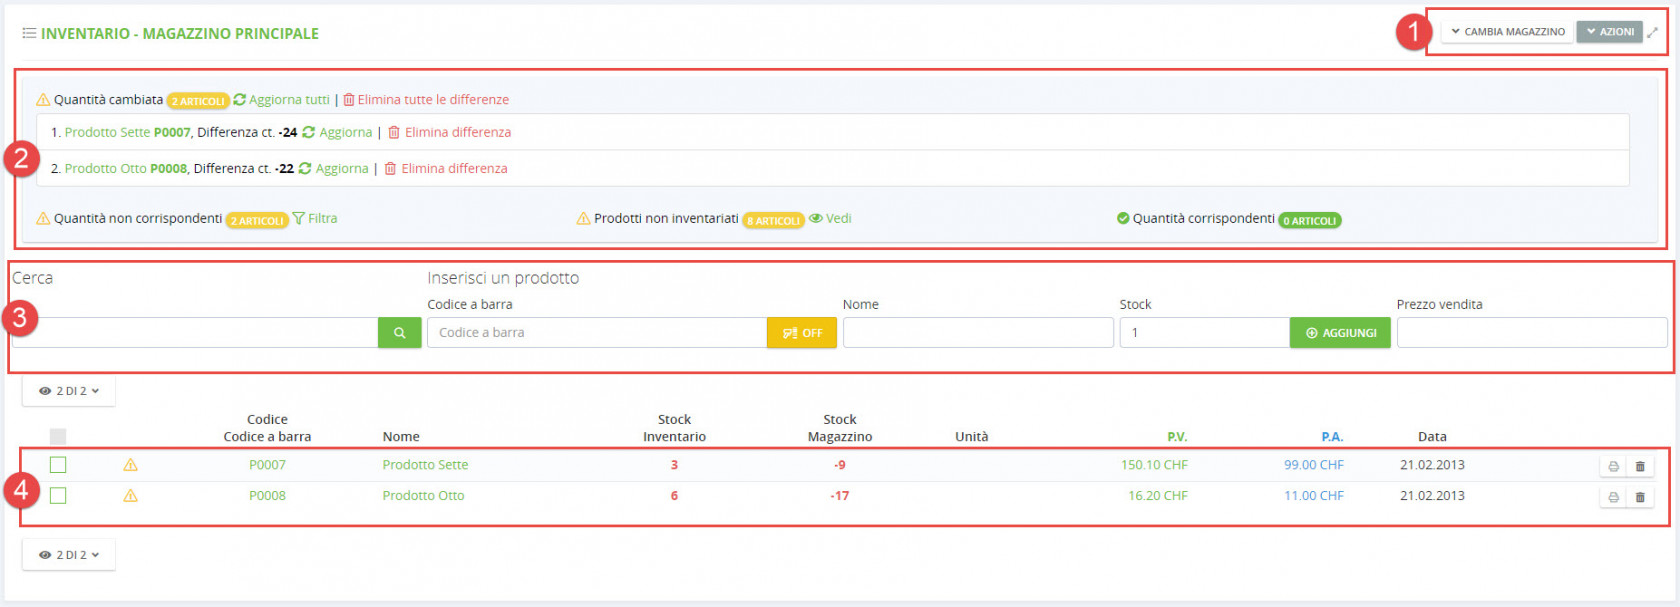This screenshot has height=607, width=1680.
Task: Click the green search magnifier button
Action: (399, 333)
